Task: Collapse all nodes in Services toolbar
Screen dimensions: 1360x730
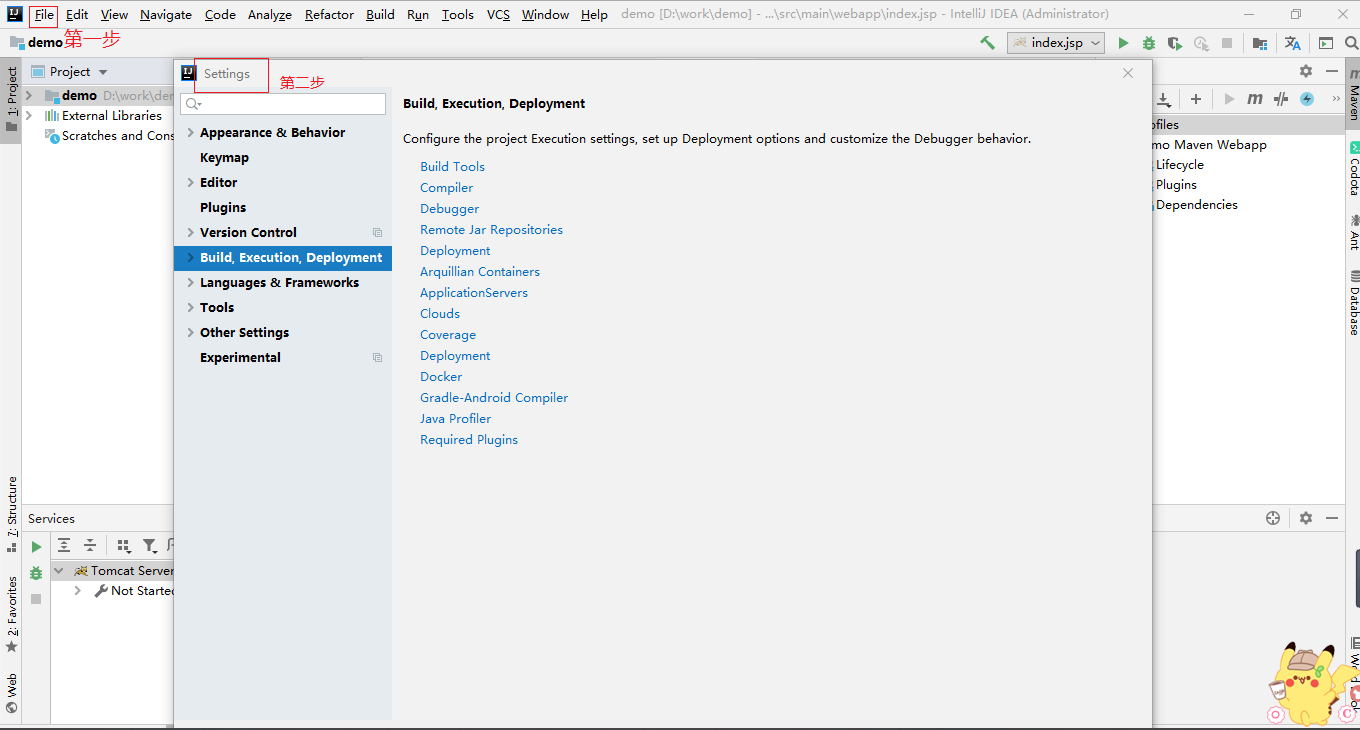Action: [90, 545]
